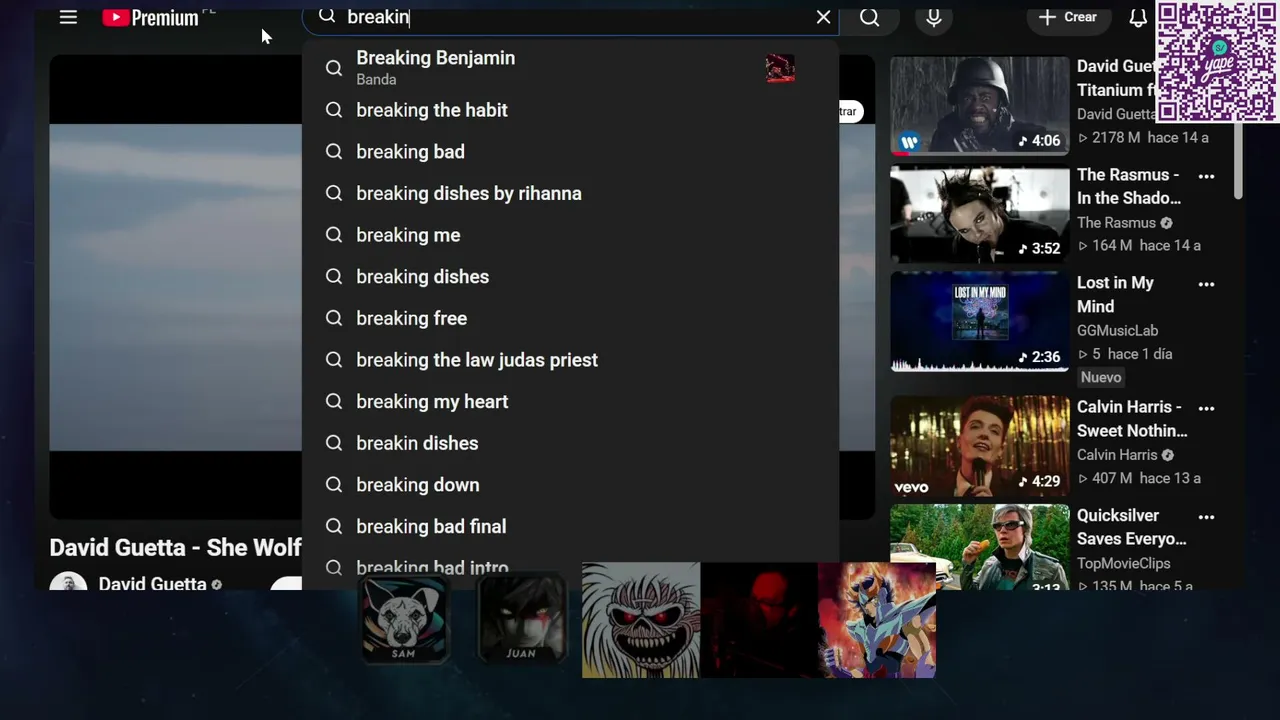Open options menu for The Rasmus video

click(x=1206, y=177)
